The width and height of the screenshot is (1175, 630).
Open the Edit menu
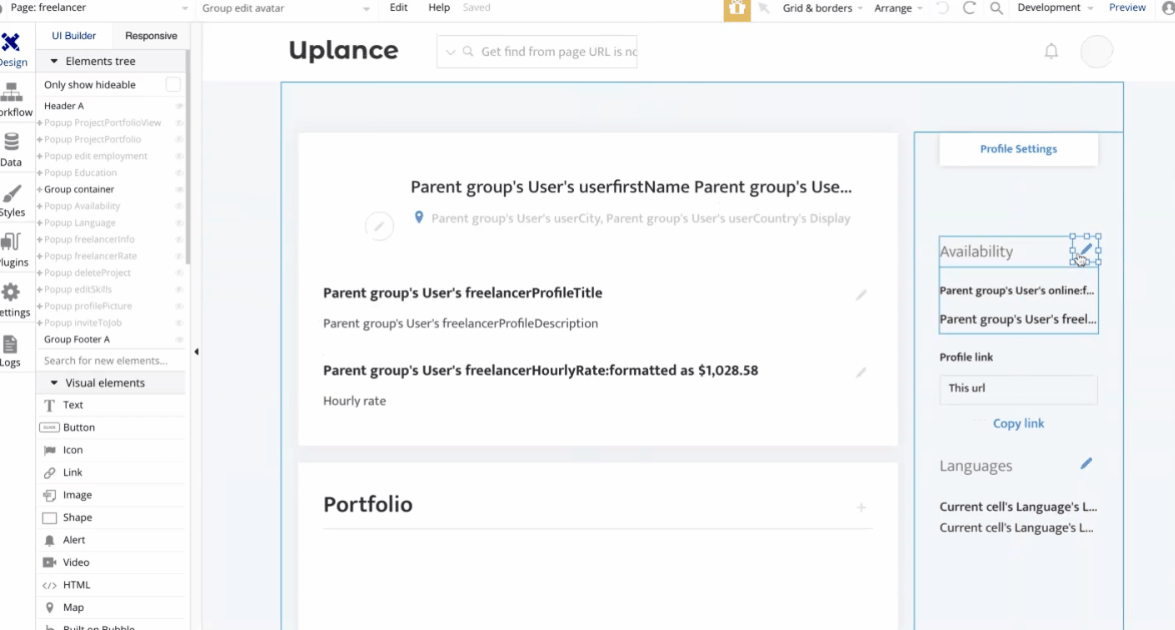point(399,8)
